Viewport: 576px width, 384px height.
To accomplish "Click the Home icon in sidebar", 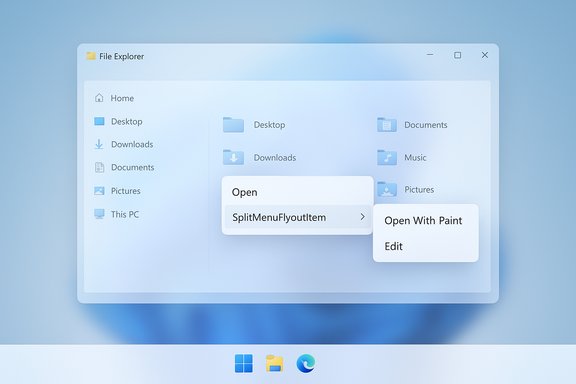I will (x=99, y=98).
